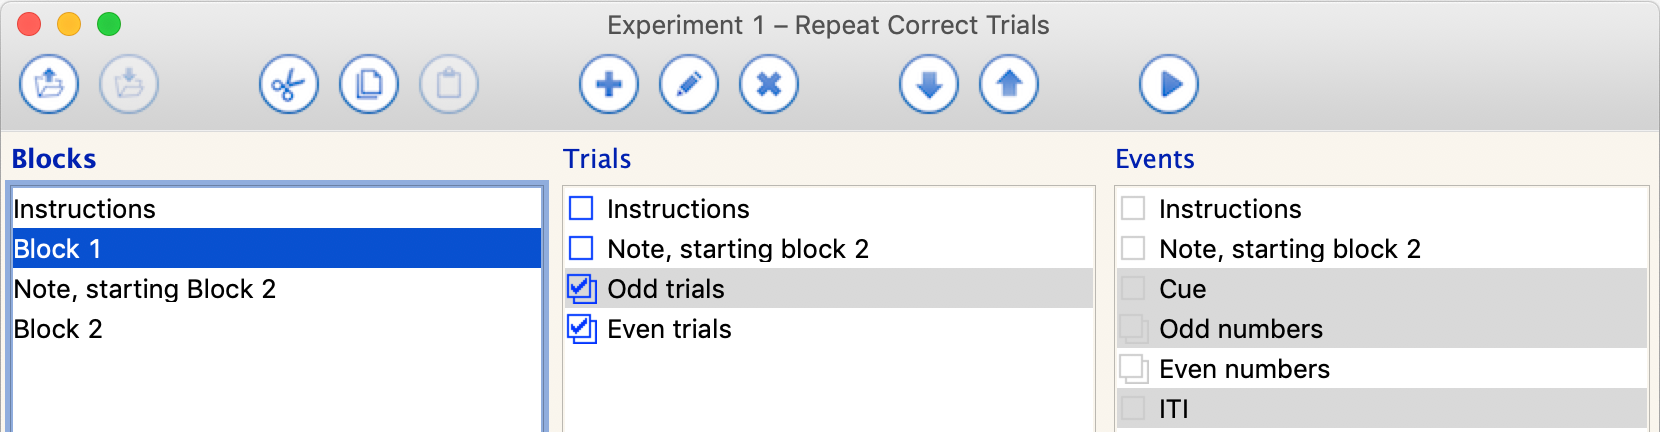Select the ITI event row
This screenshot has width=1660, height=432.
point(1174,409)
